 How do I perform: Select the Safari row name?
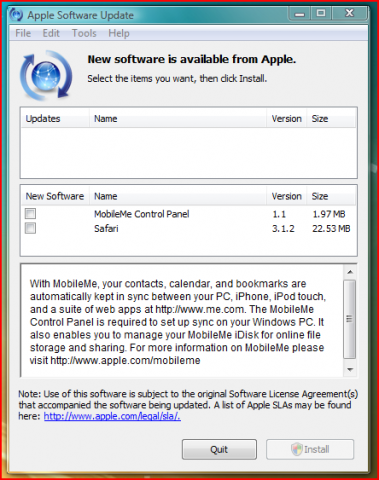[106, 229]
